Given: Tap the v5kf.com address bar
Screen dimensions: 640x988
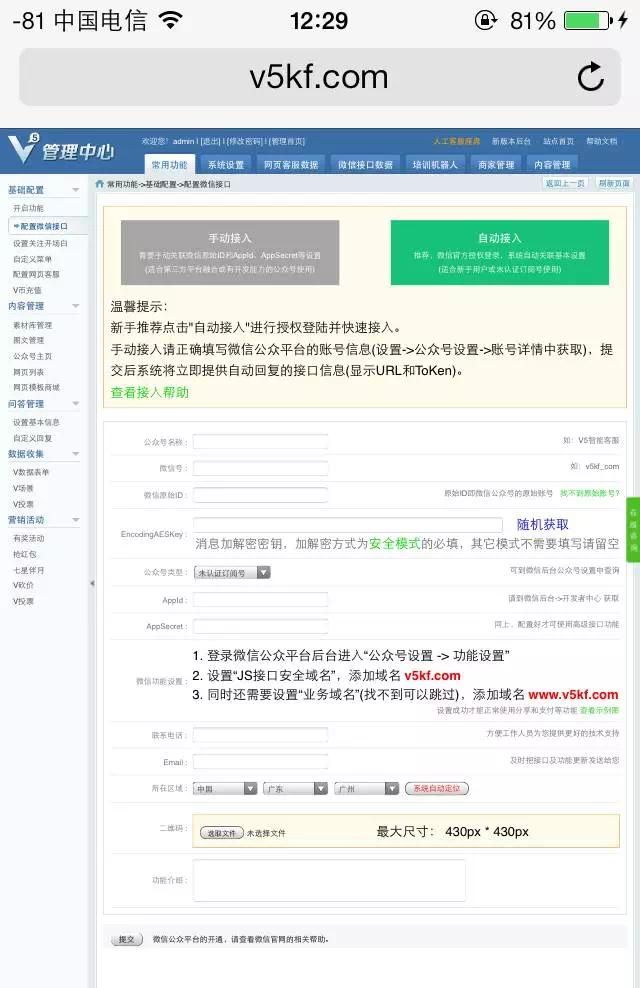Looking at the screenshot, I should [319, 77].
